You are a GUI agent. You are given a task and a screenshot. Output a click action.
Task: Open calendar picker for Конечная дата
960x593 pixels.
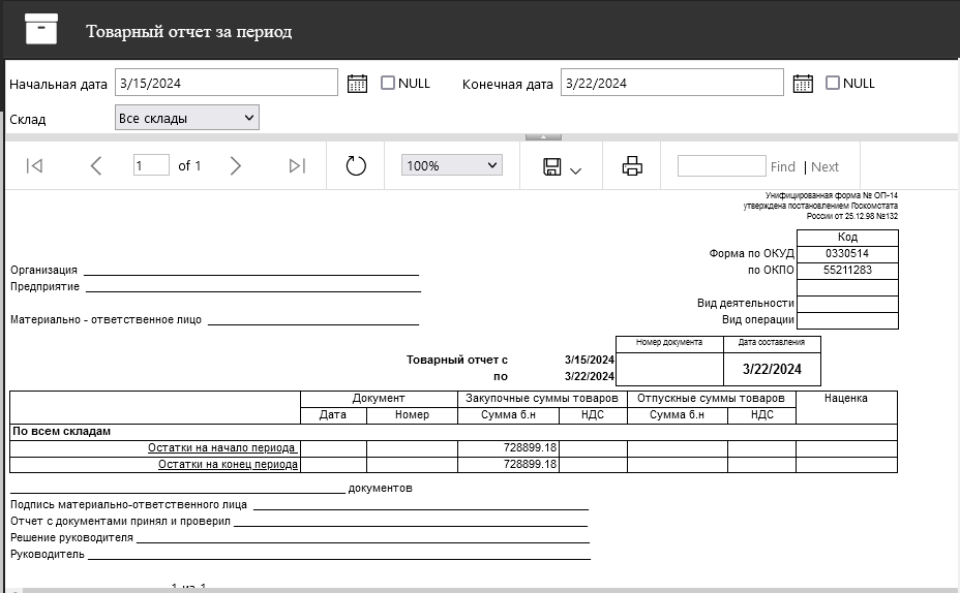coord(801,83)
